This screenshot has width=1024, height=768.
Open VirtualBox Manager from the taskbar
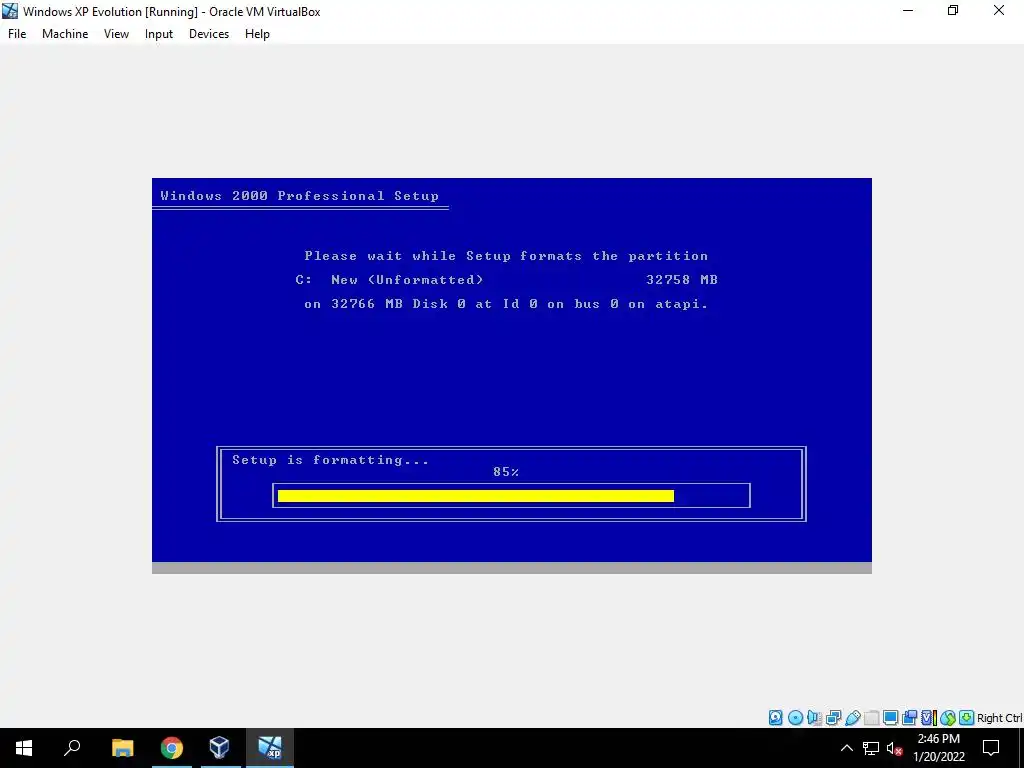coord(219,748)
